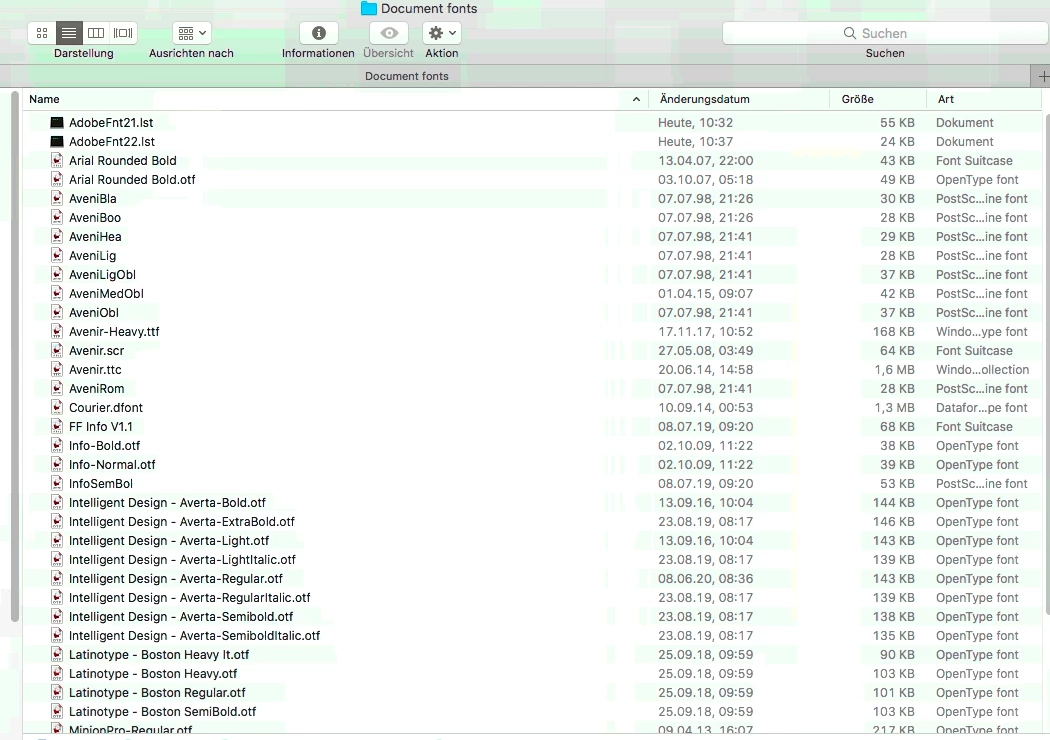Screen dimensions: 1050x740
Task: Add a new tab with plus button
Action: point(1042,76)
